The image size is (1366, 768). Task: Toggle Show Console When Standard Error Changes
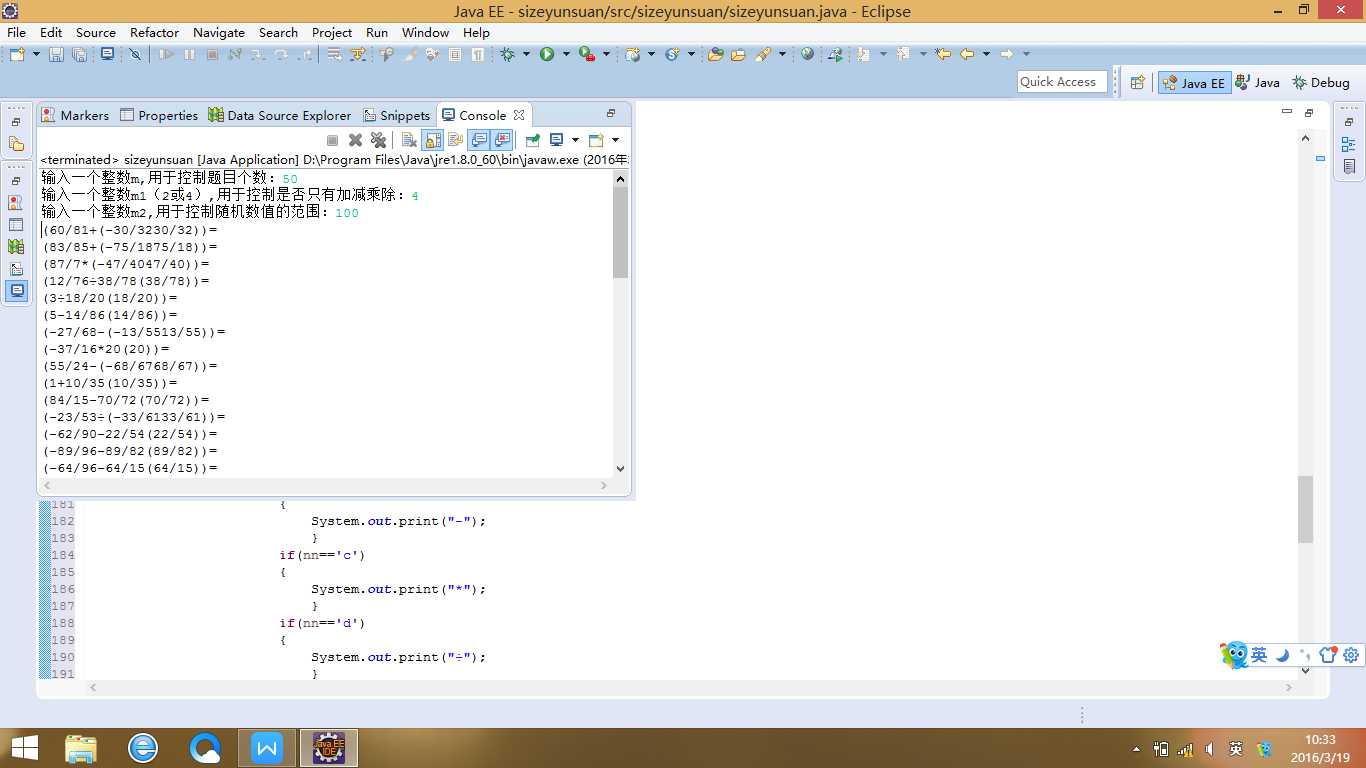coord(502,140)
